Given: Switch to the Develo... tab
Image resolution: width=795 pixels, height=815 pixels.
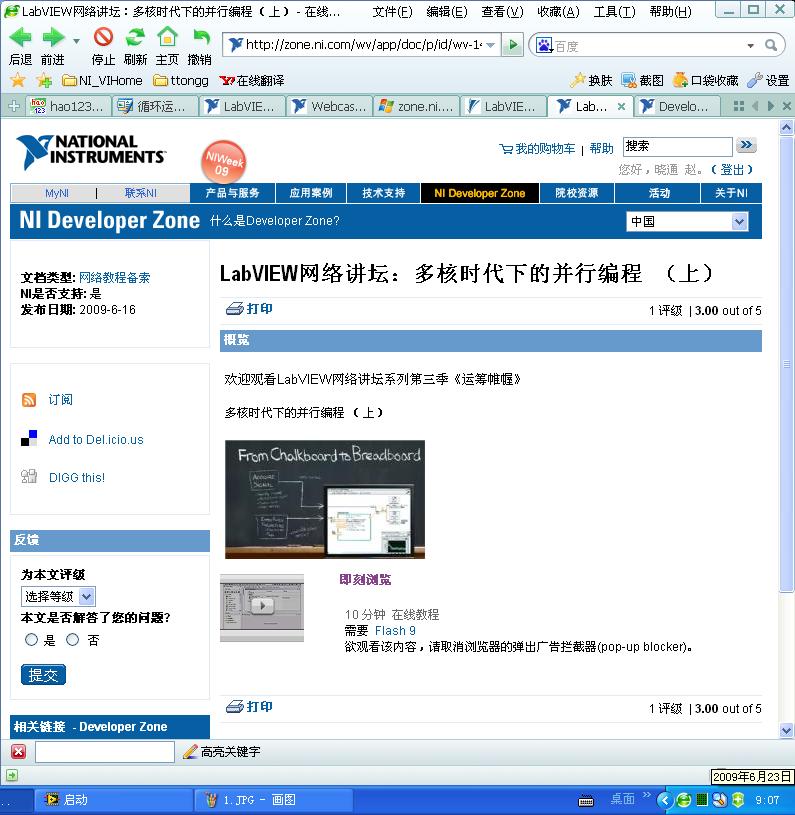Looking at the screenshot, I should (678, 107).
